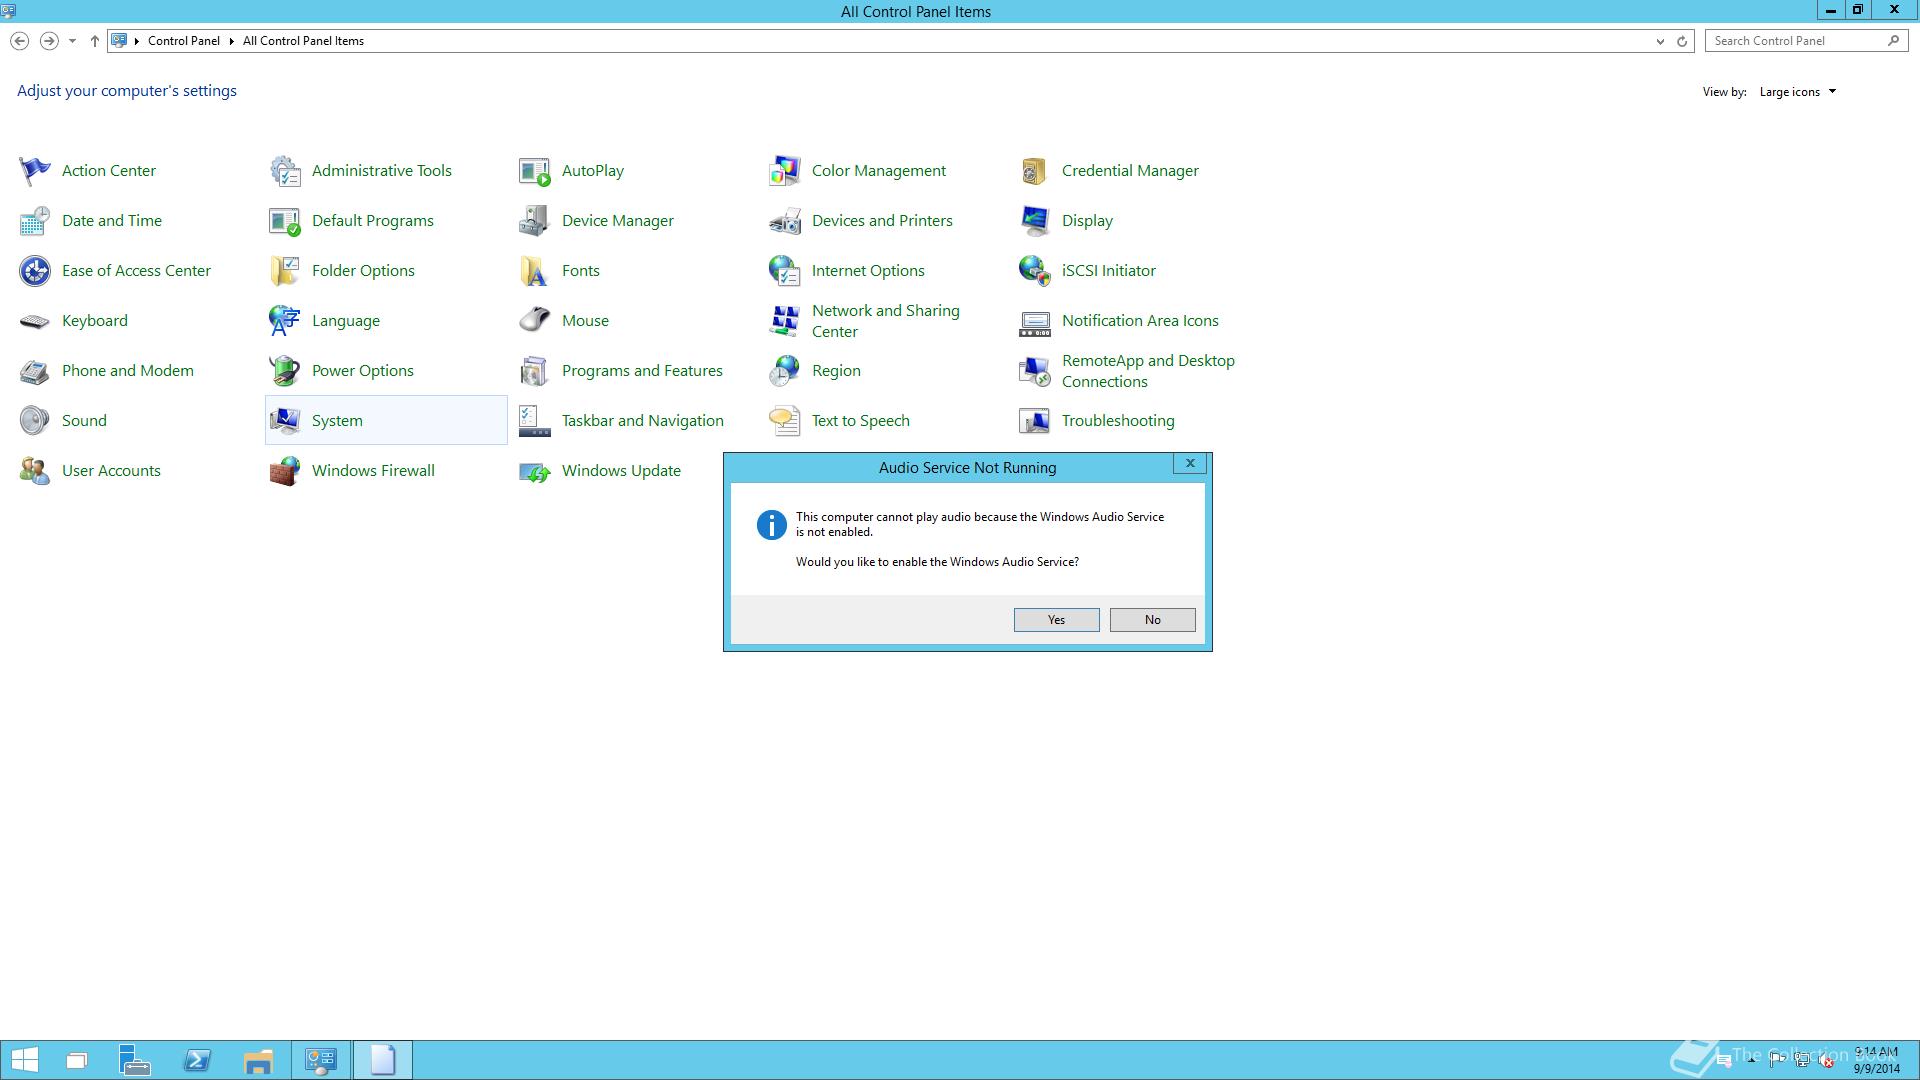Click the Date and Time icon
The width and height of the screenshot is (1920, 1080).
coord(35,221)
